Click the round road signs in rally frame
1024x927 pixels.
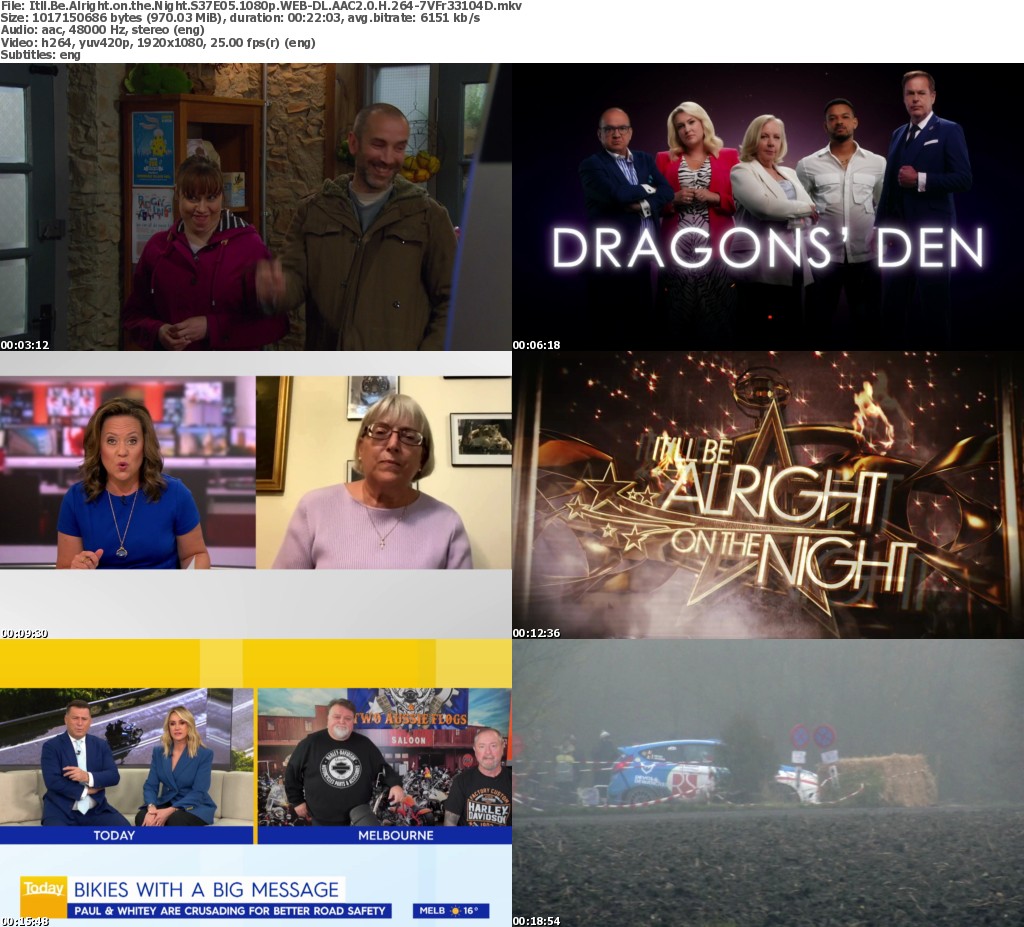pos(811,737)
